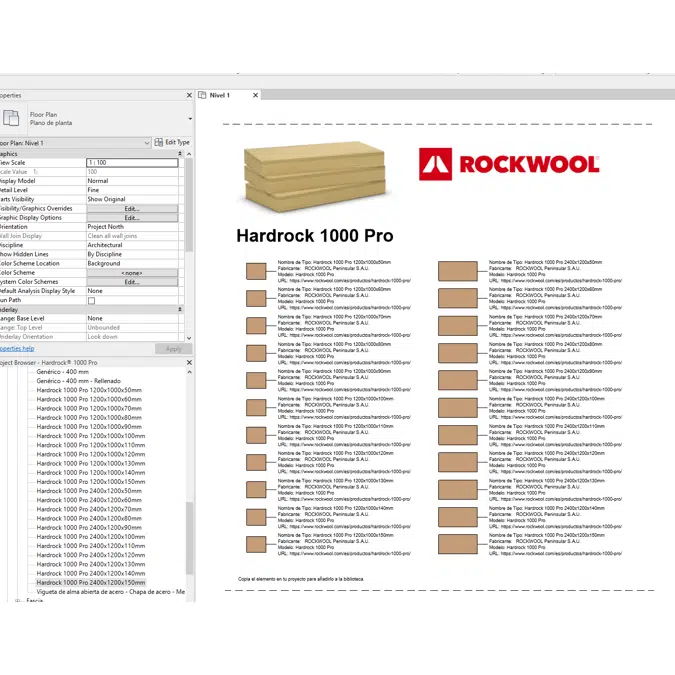Select Hardrock 1000 Pro 1200x1000x130mm in browser
Viewport: 675px width, 675px height.
click(x=91, y=464)
